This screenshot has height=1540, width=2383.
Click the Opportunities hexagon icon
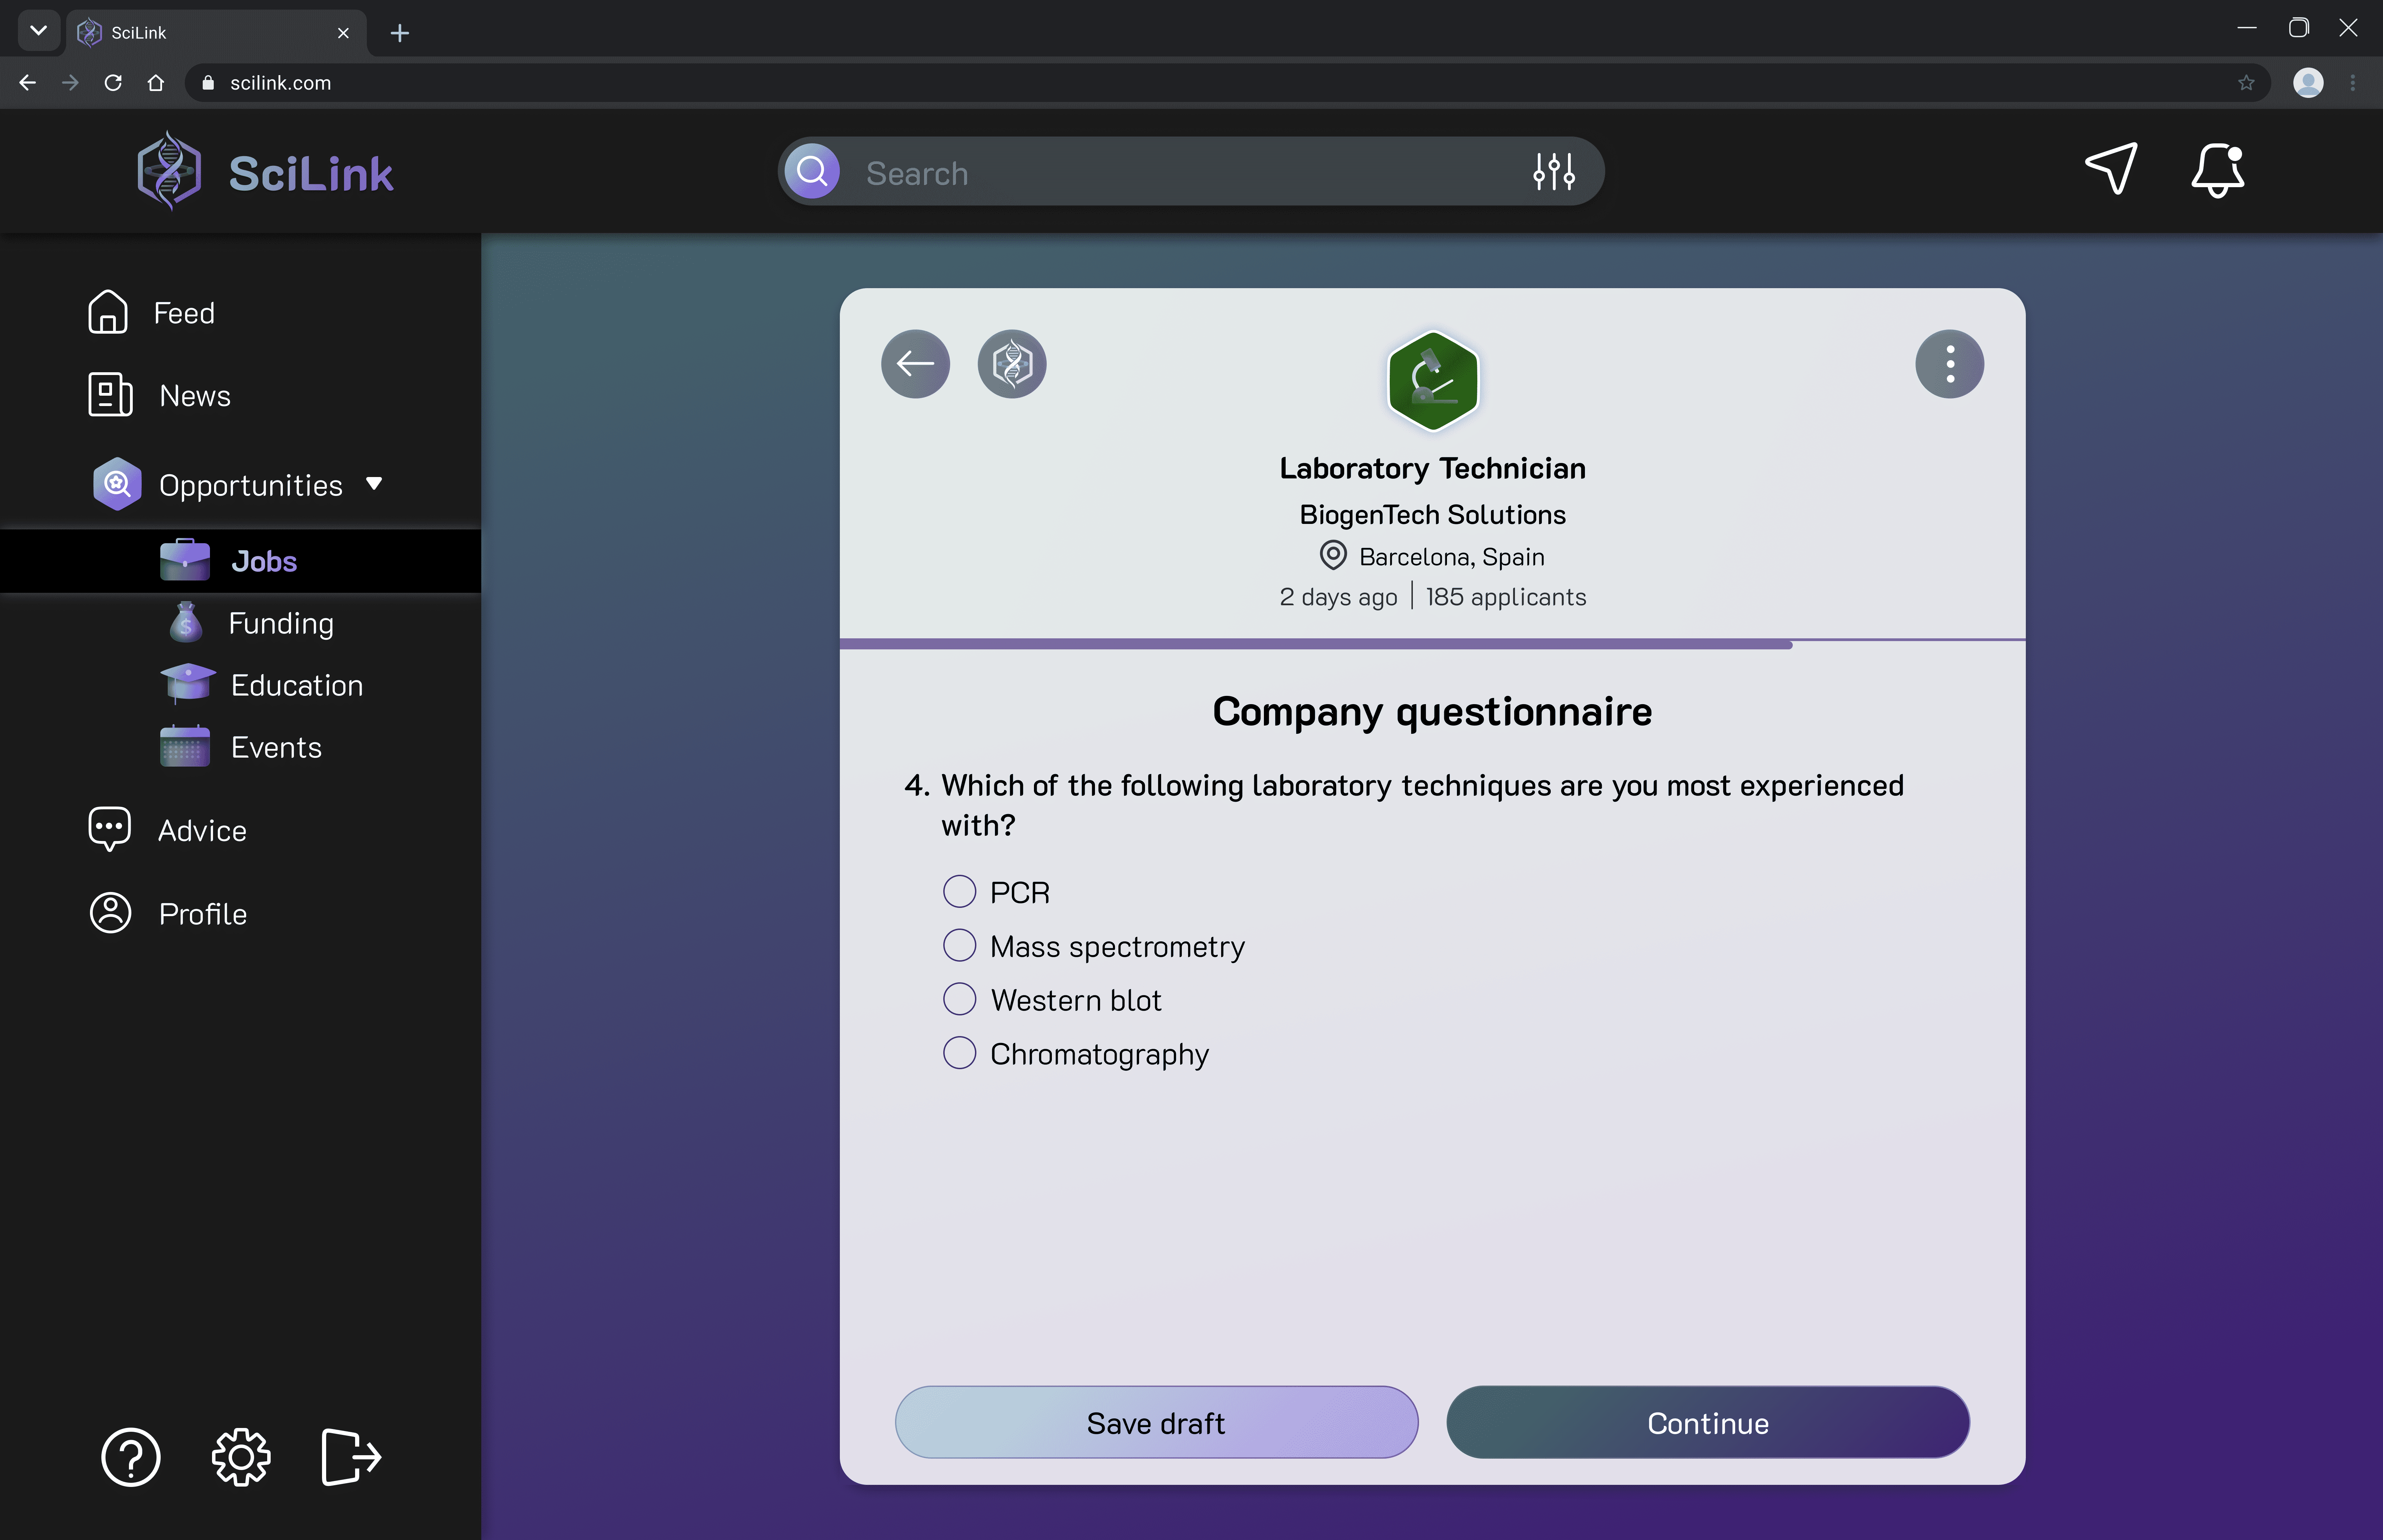point(117,484)
